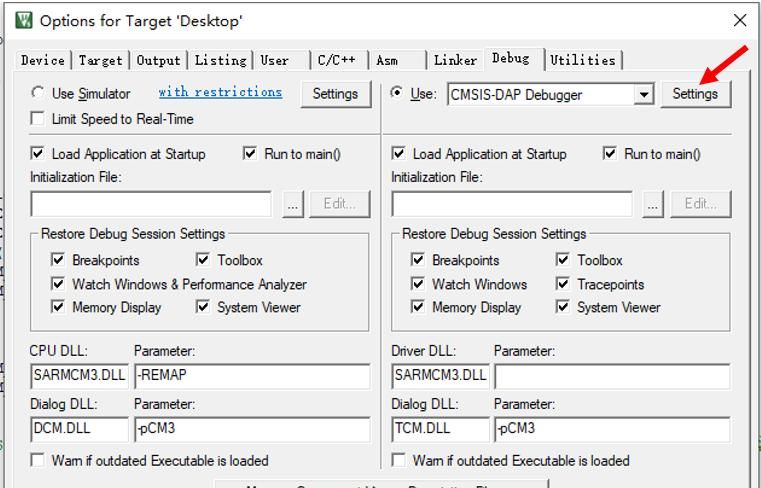This screenshot has width=761, height=488.
Task: Open the C/C++ tab
Action: (x=336, y=60)
